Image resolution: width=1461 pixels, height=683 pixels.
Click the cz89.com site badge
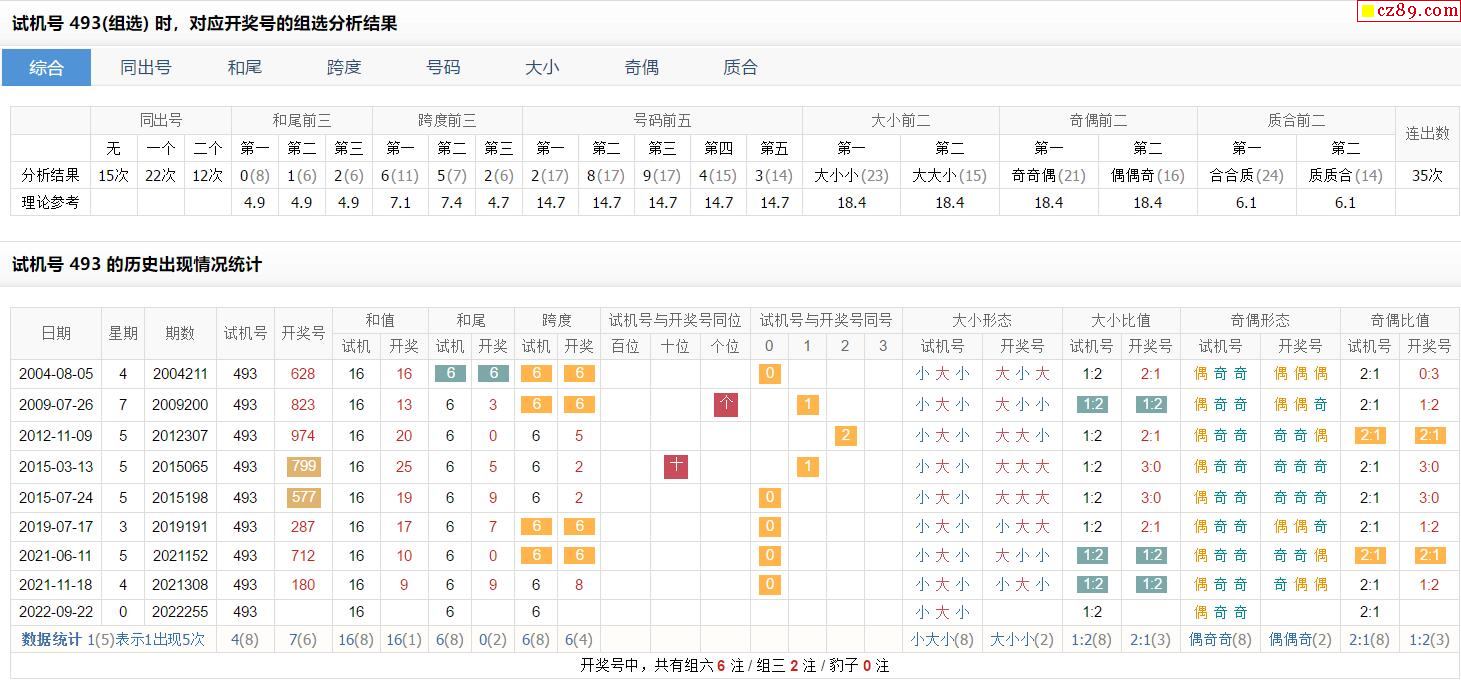click(1409, 11)
